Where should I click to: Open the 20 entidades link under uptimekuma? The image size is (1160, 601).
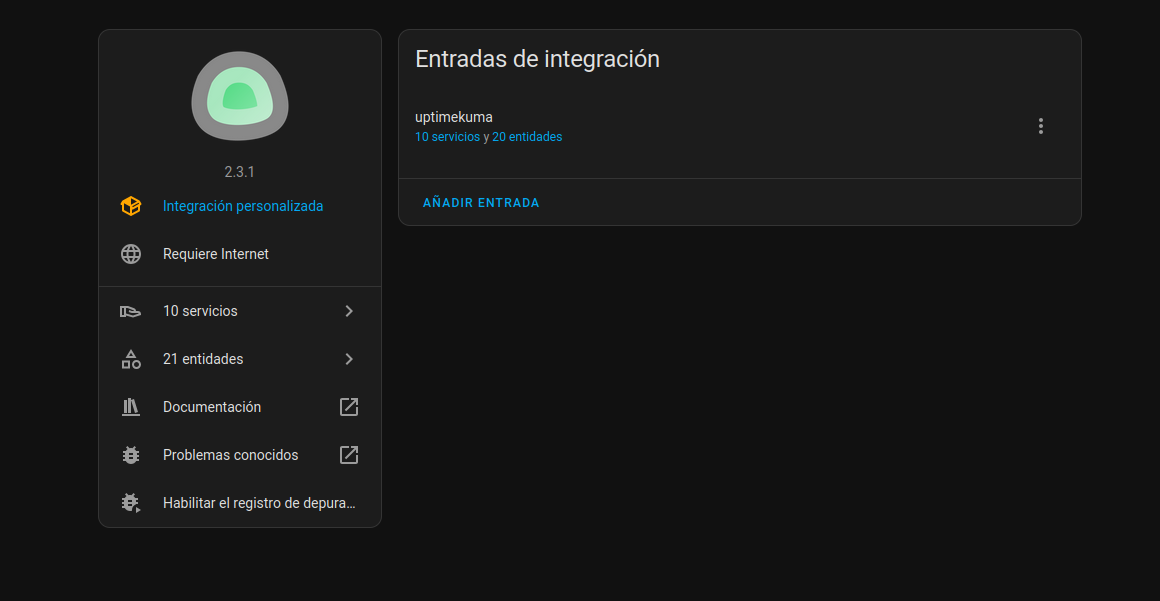[527, 137]
